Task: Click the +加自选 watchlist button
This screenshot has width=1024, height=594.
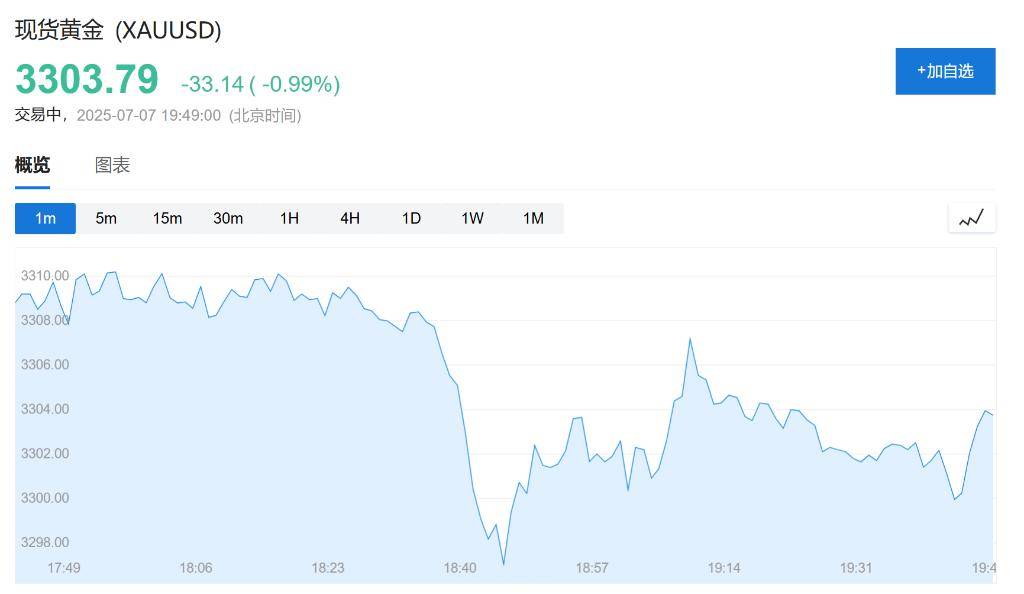Action: coord(945,71)
